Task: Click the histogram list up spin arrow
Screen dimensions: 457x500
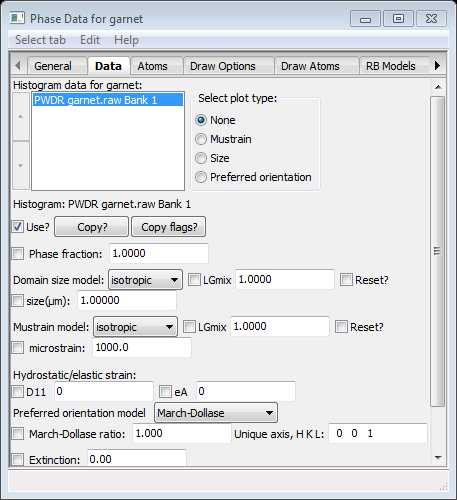Action: coord(21,116)
